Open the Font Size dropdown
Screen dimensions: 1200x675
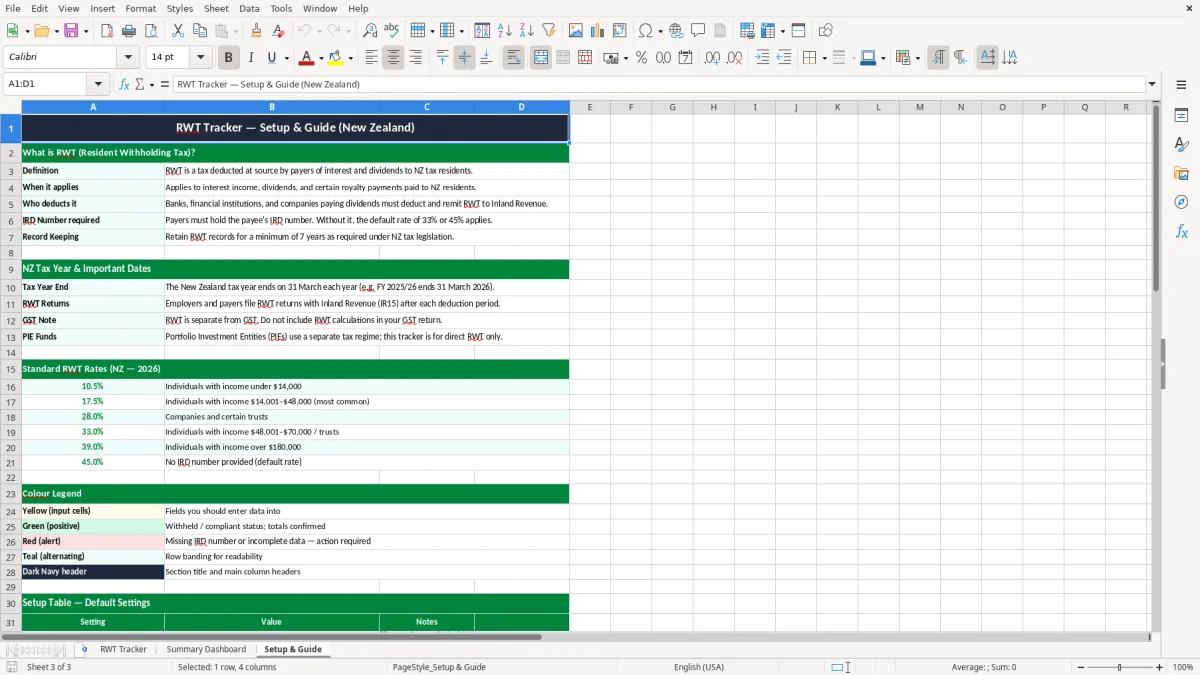(201, 58)
